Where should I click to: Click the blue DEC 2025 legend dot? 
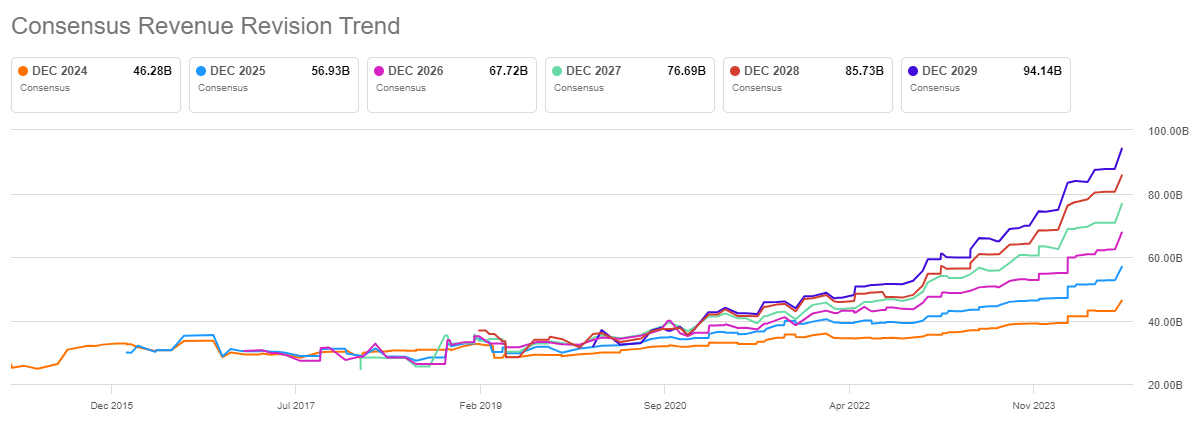201,71
